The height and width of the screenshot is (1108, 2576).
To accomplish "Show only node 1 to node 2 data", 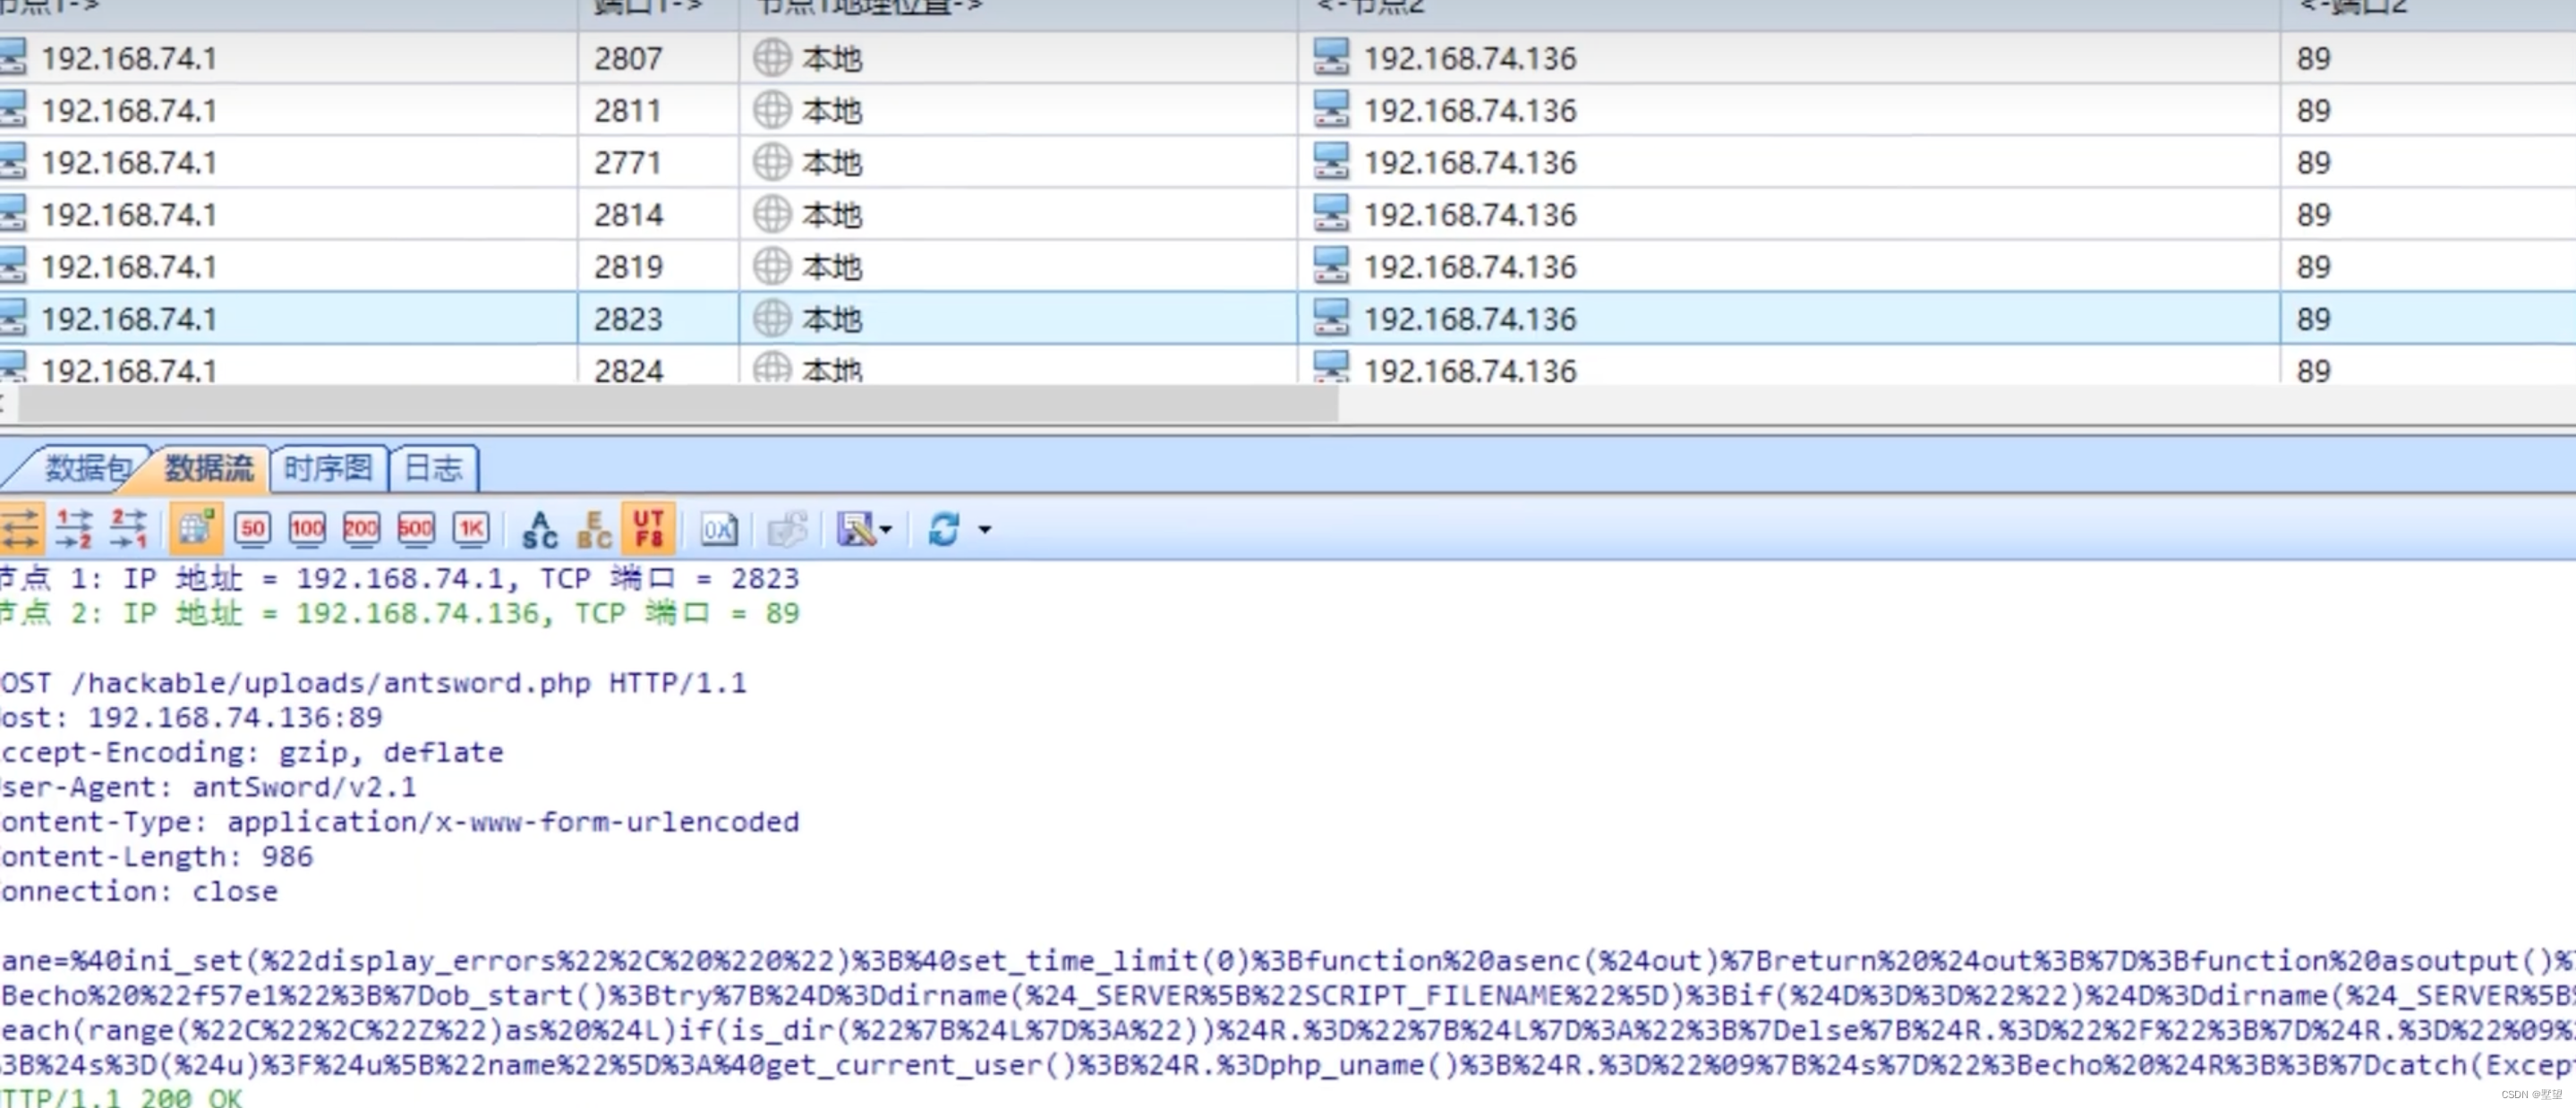I will 74,528.
